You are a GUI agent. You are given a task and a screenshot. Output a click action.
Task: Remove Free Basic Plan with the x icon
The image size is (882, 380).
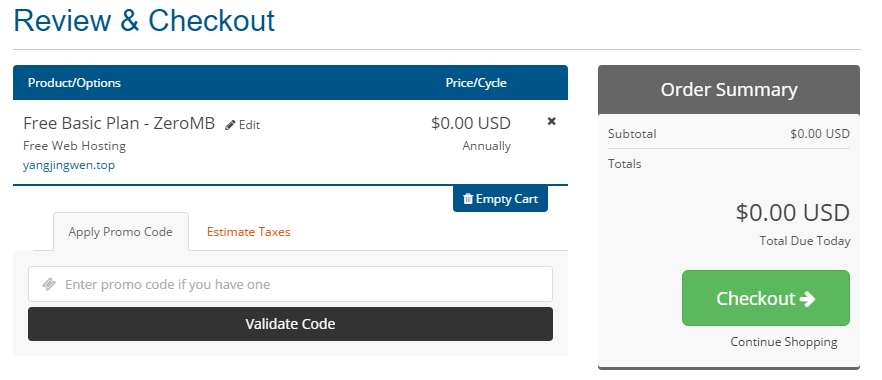[x=552, y=121]
